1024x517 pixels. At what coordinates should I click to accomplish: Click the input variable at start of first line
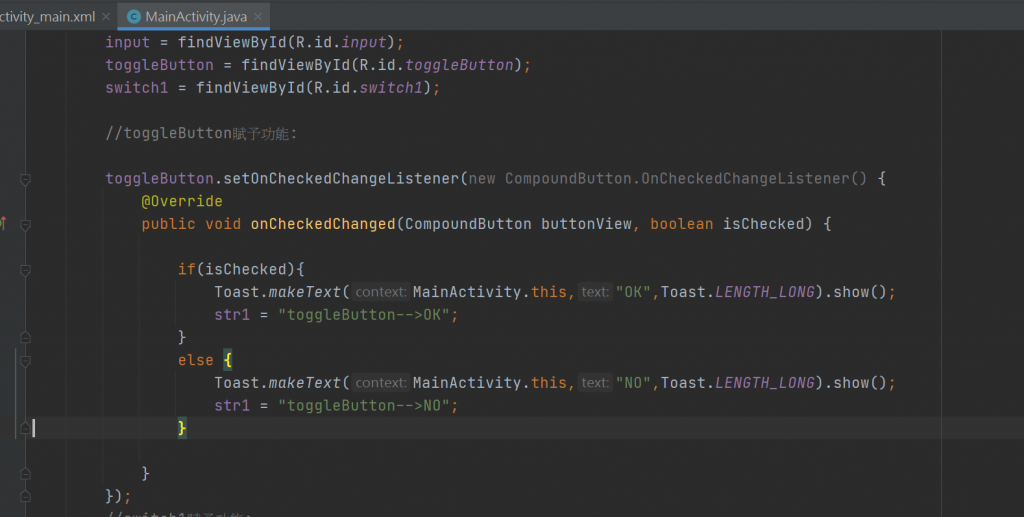coord(127,42)
